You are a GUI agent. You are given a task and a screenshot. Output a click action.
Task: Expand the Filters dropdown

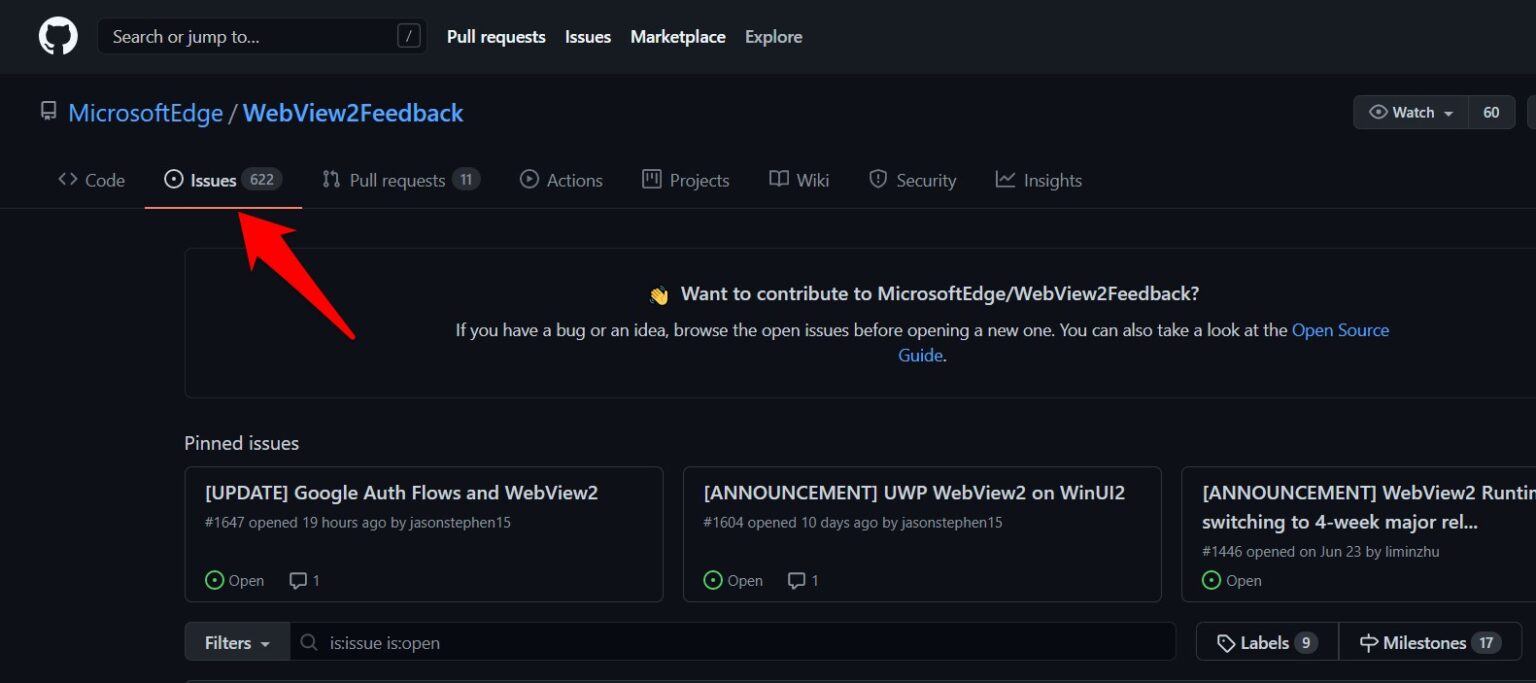(x=237, y=642)
